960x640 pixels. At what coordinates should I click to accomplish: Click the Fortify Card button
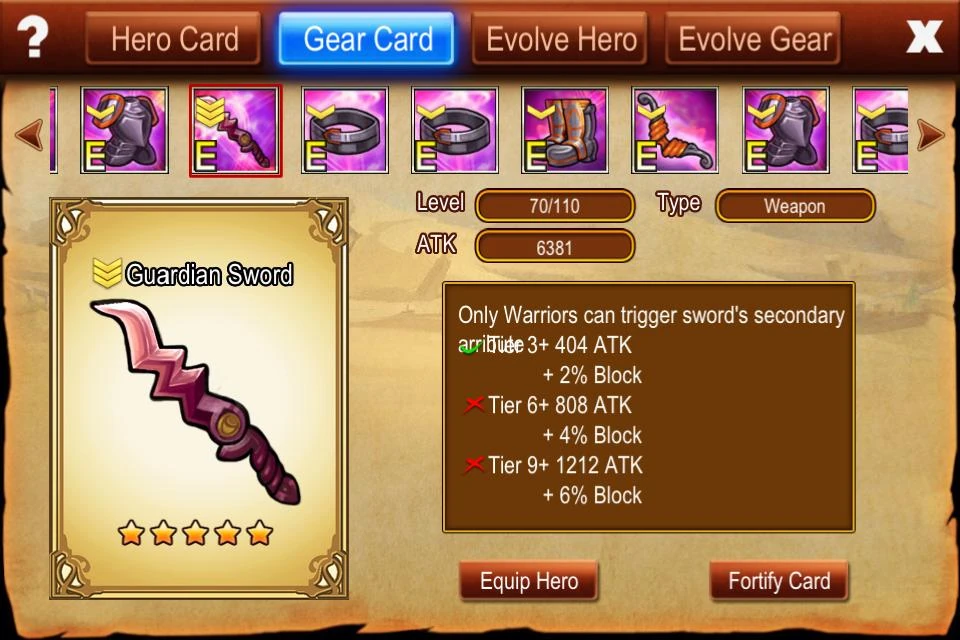[x=779, y=580]
